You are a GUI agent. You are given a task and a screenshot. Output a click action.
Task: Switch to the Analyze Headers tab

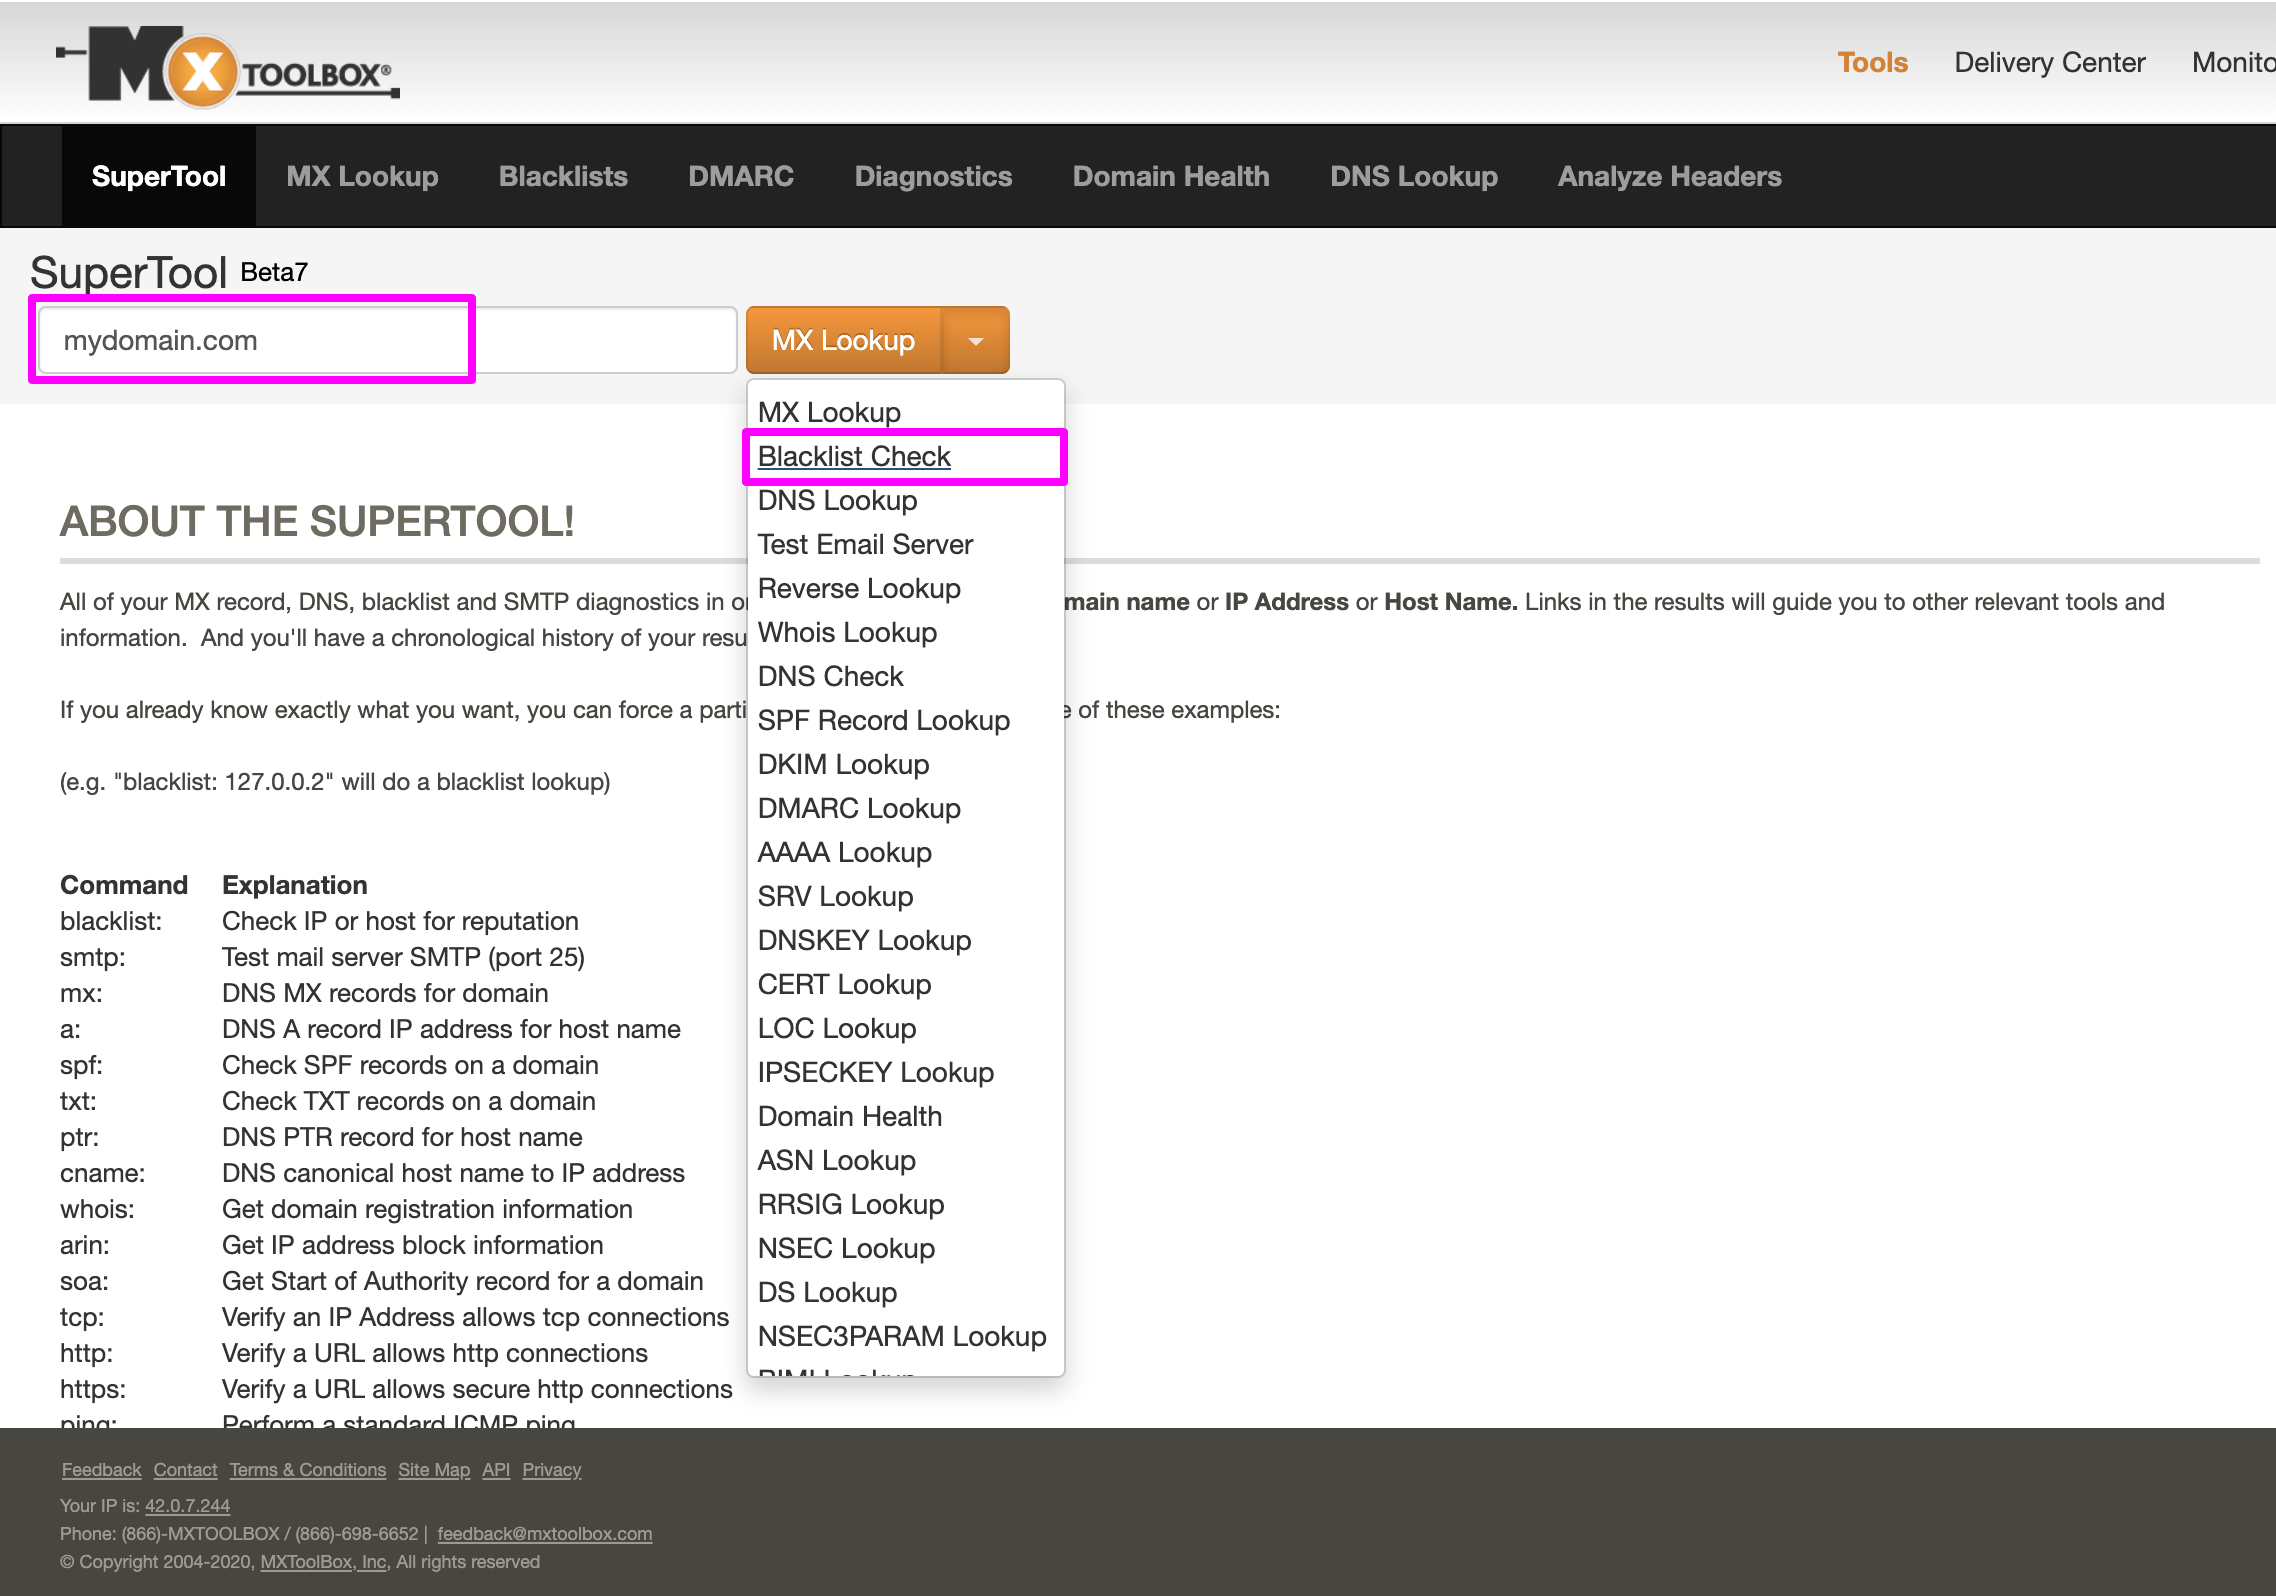pos(1668,176)
